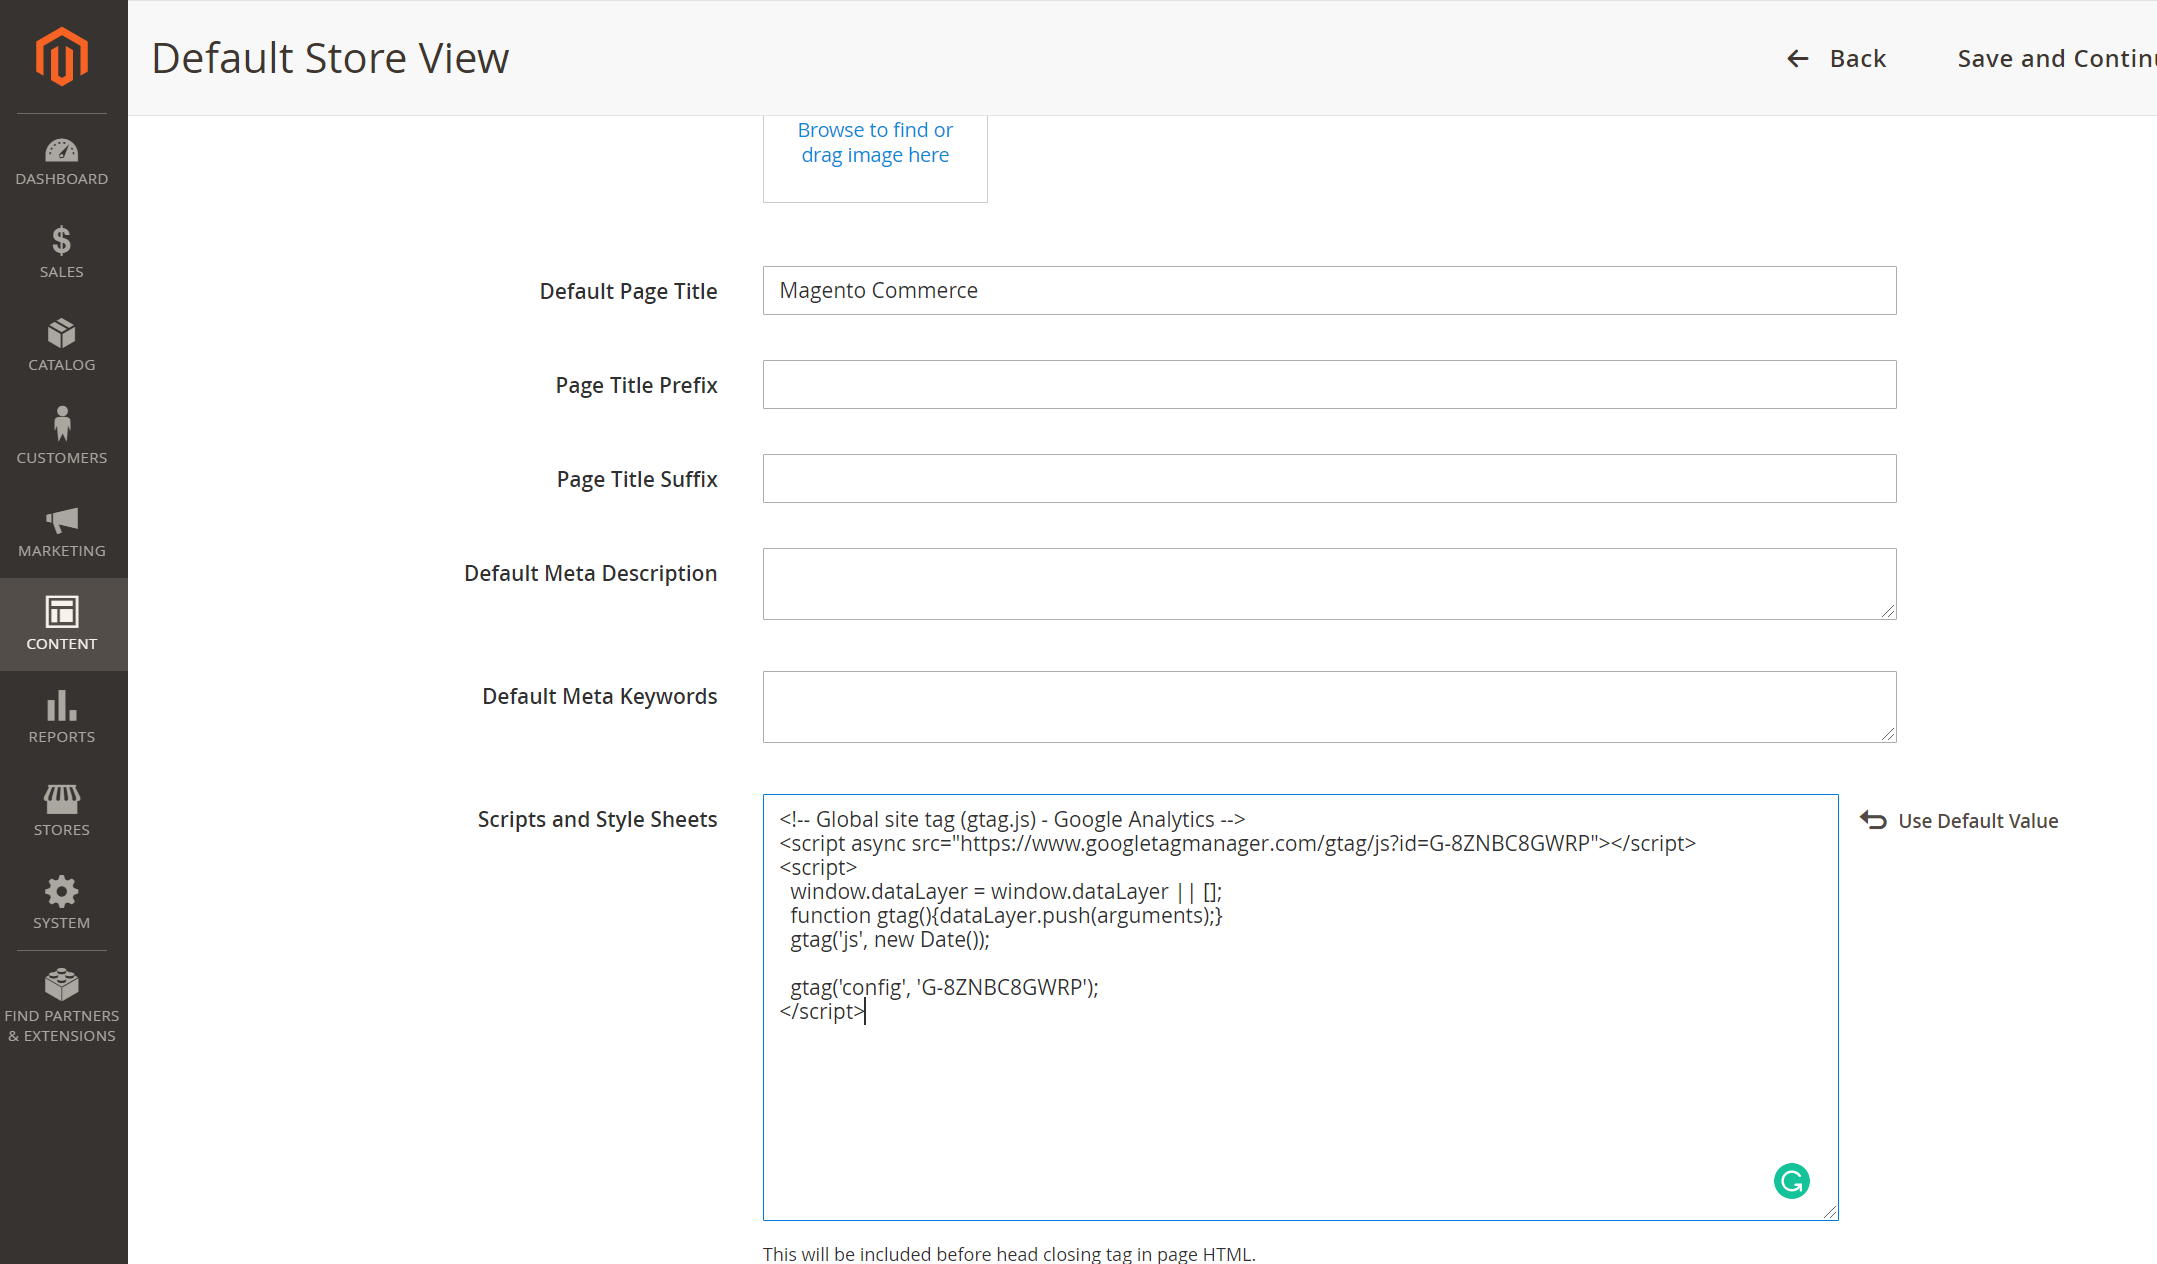Viewport: 2157px width, 1264px height.
Task: Click the note about head closing tag
Action: click(x=1009, y=1253)
